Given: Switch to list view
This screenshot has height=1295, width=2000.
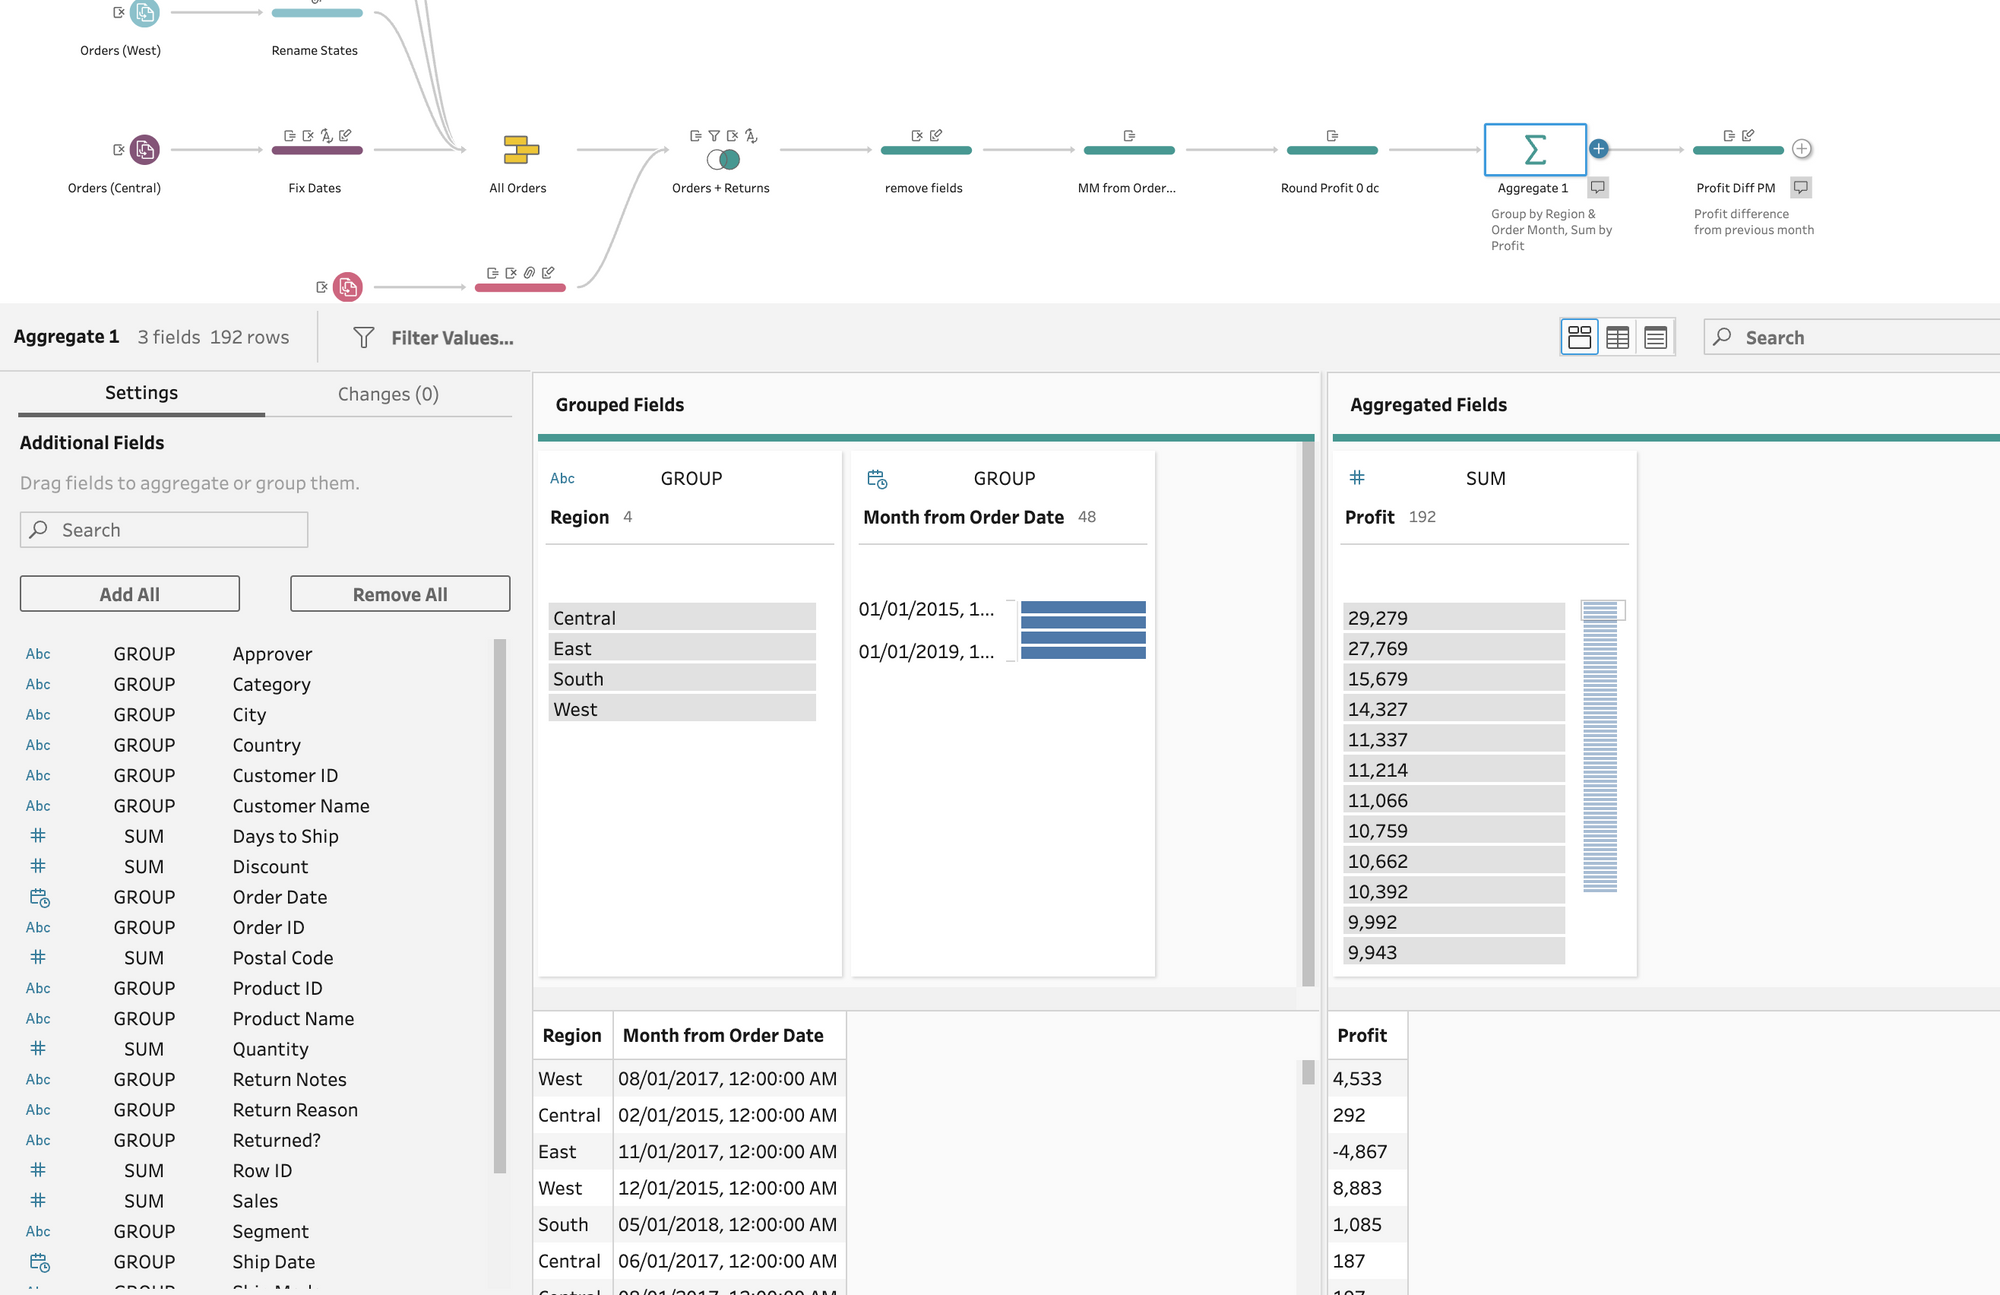Looking at the screenshot, I should tap(1655, 338).
